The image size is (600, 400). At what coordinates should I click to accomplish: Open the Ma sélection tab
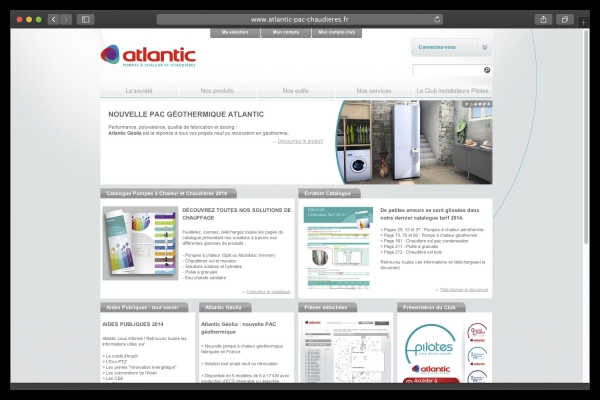(x=235, y=32)
